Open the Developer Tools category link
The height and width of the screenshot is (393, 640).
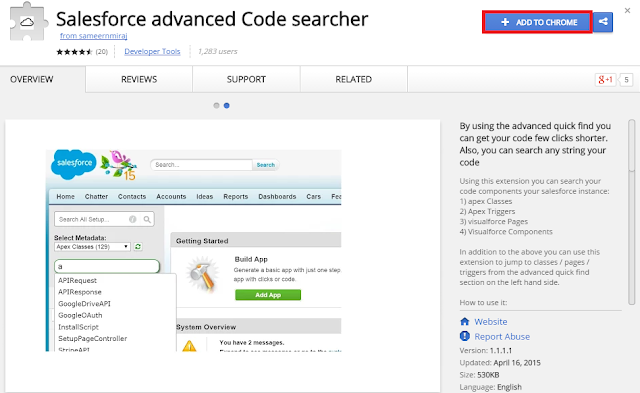[x=152, y=51]
